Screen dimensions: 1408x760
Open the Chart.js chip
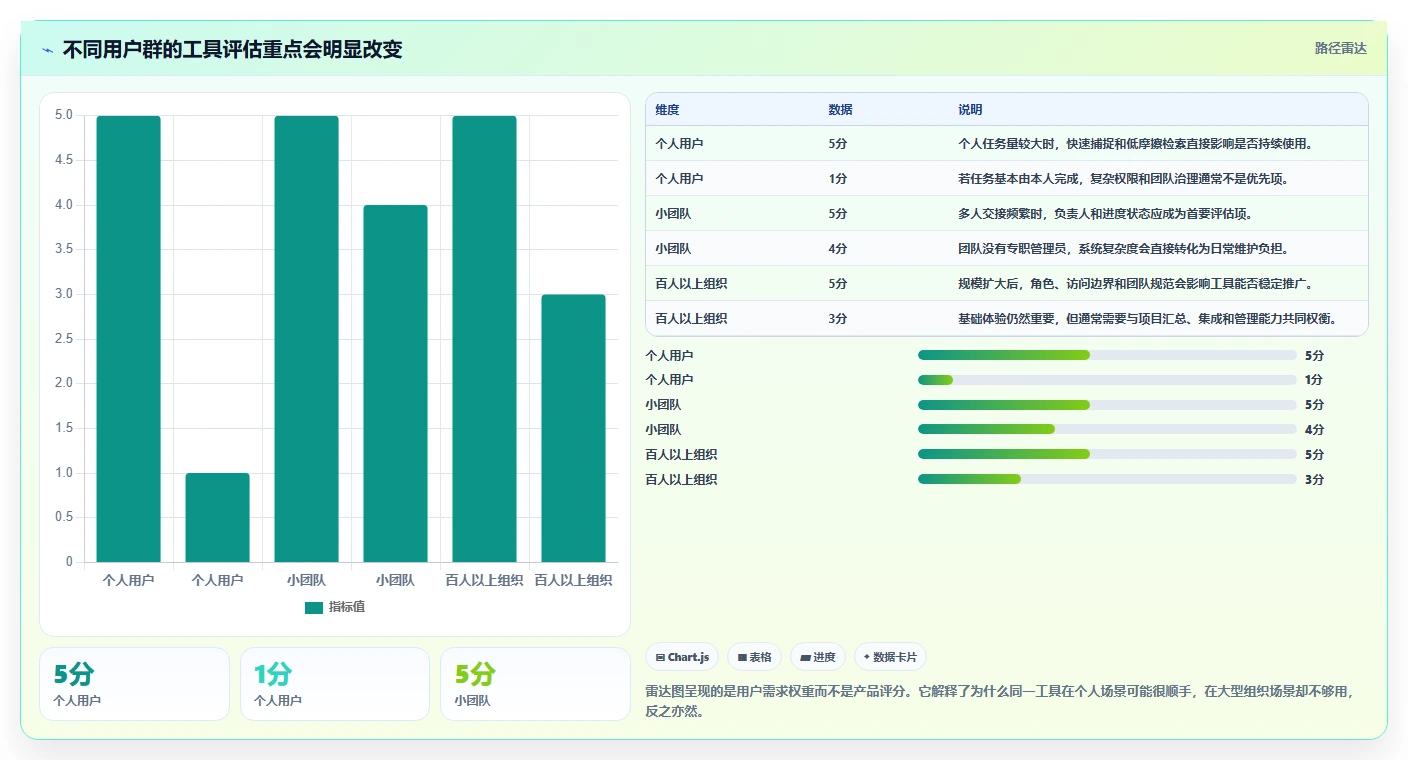tap(682, 657)
